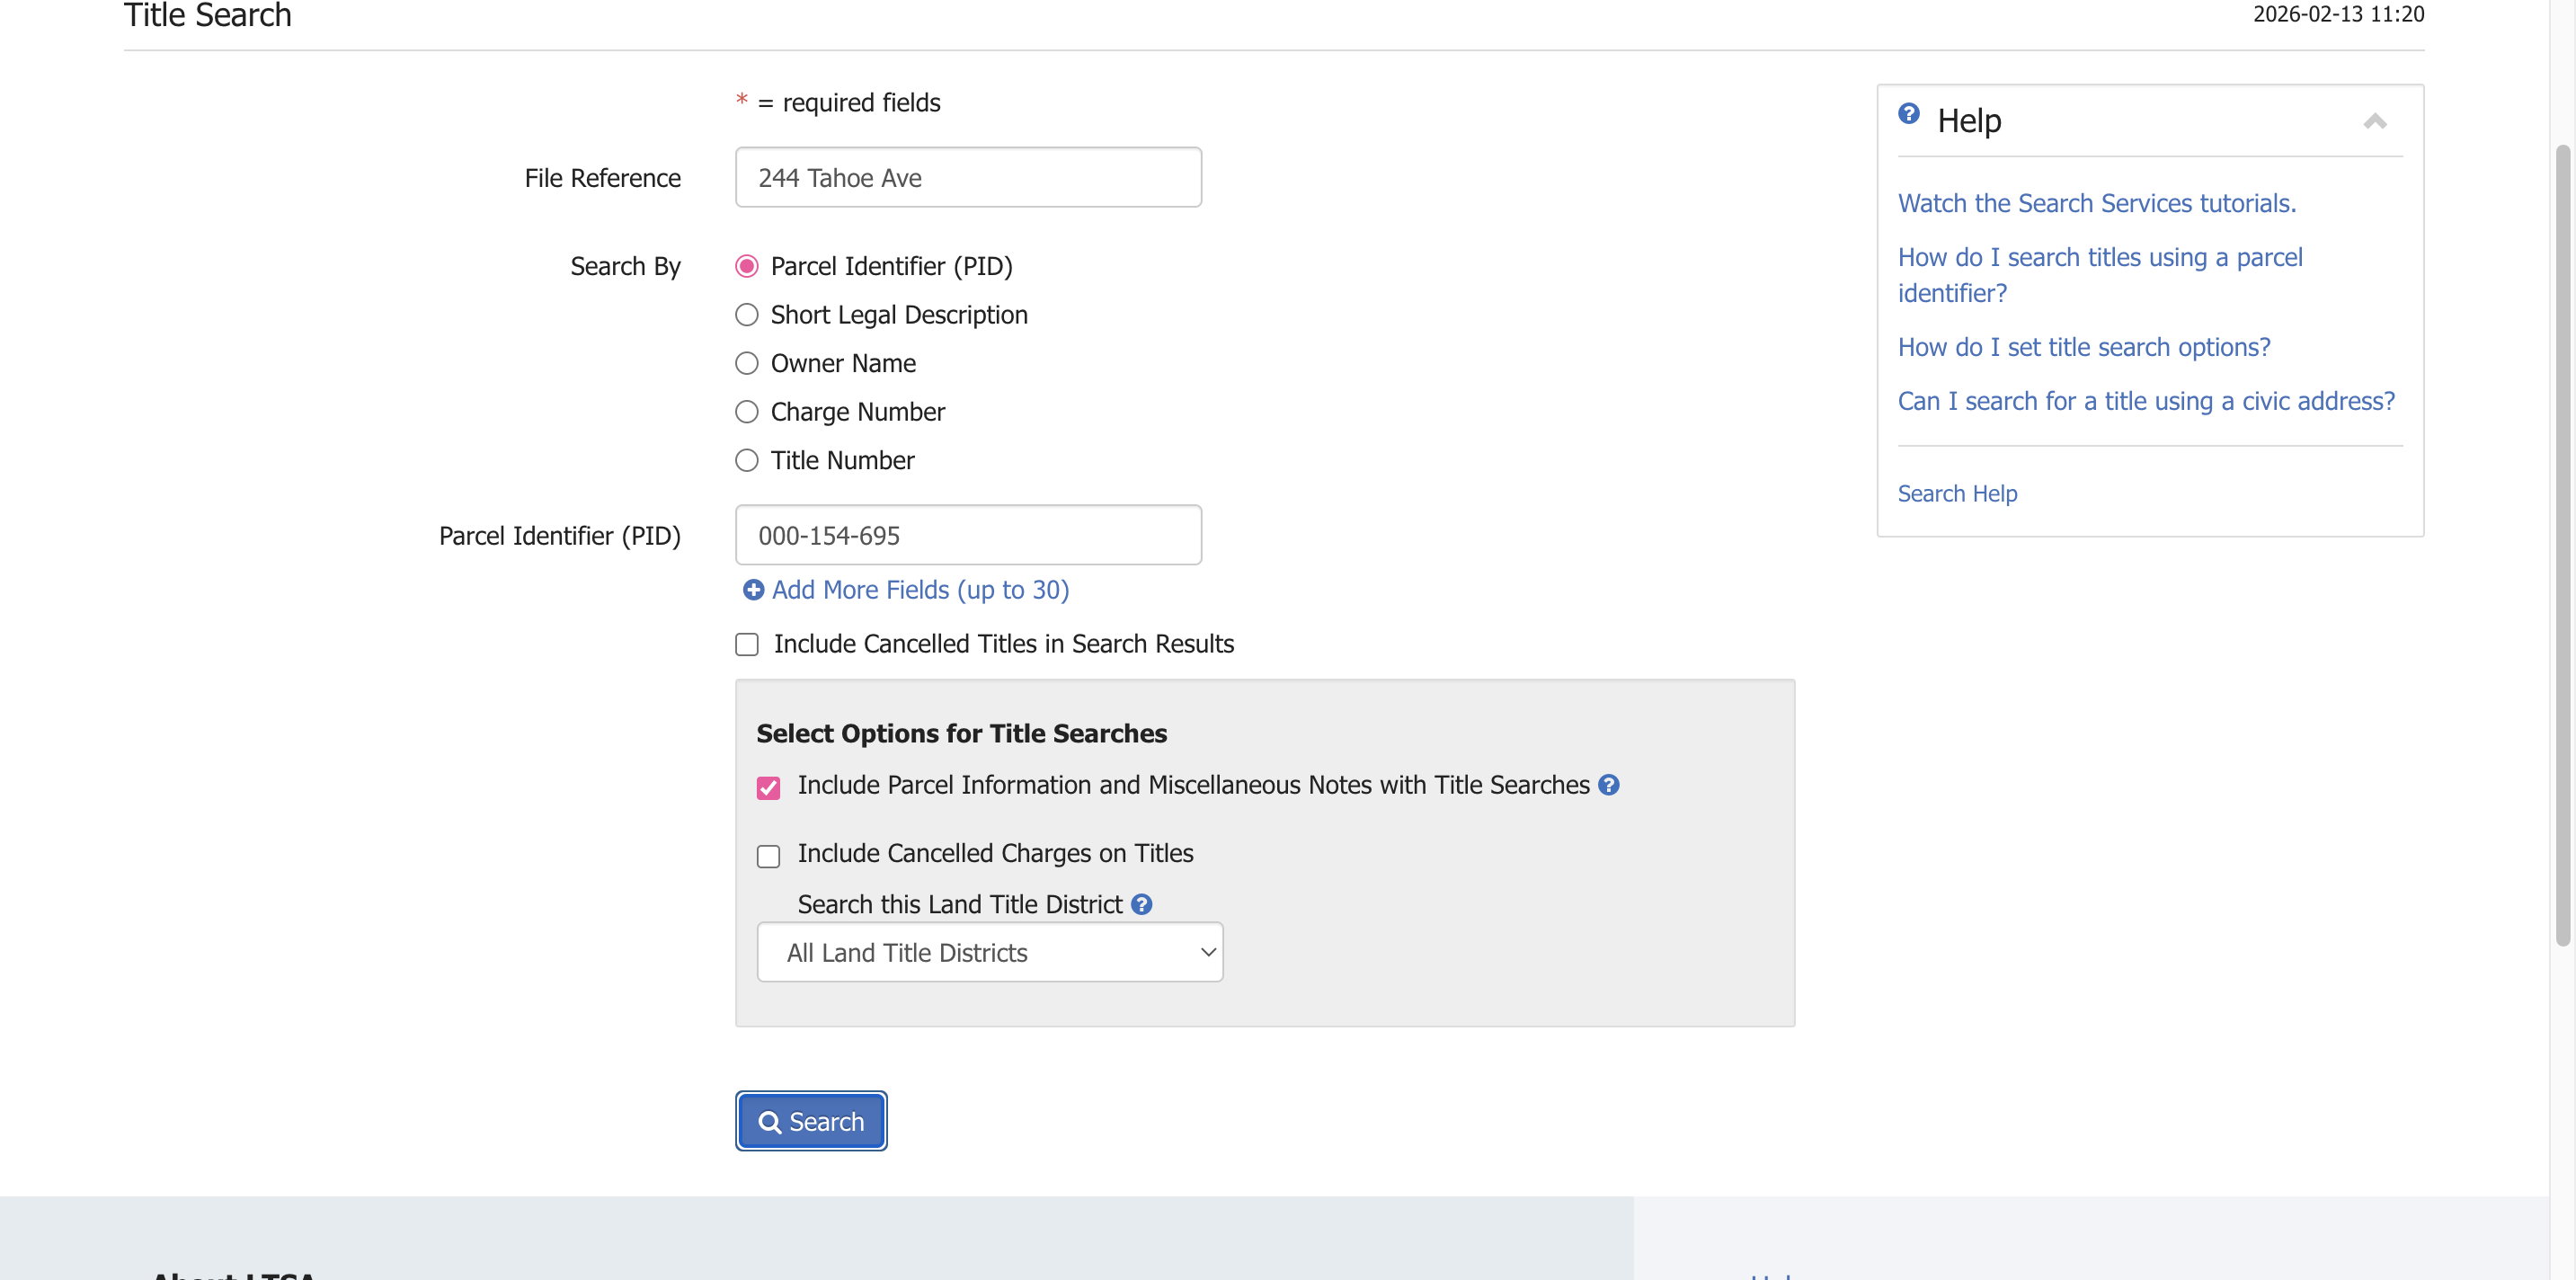Select the Short Legal Description radio button

coord(746,315)
